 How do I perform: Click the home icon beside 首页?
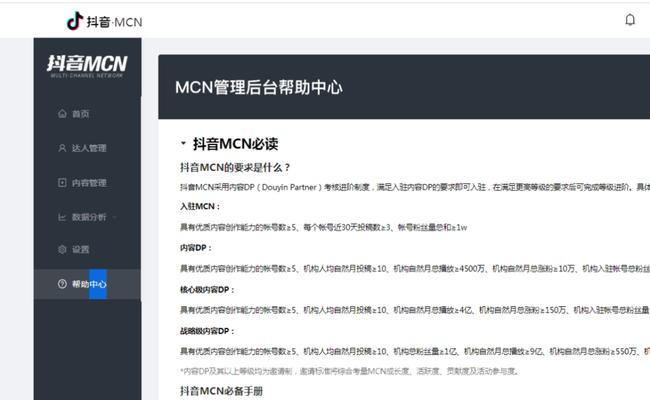click(x=62, y=114)
